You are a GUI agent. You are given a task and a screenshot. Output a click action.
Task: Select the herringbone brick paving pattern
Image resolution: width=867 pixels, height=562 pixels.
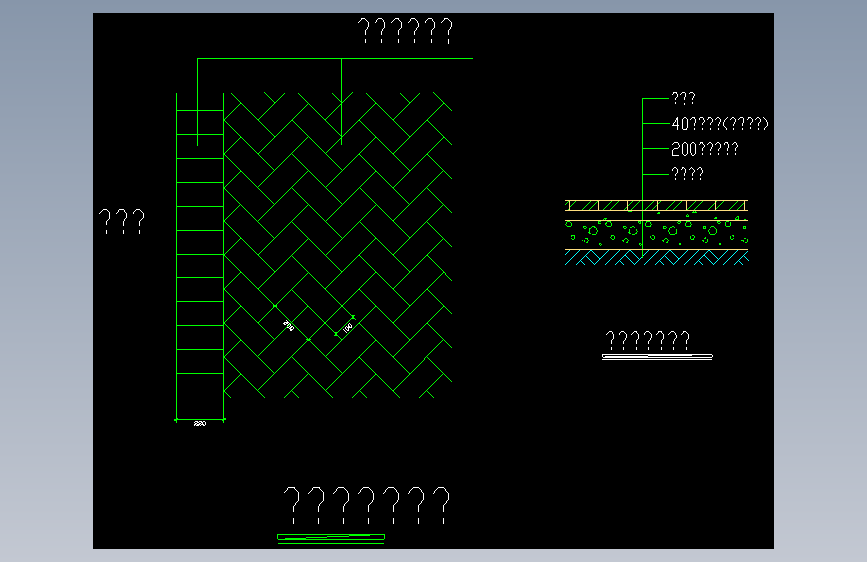(338, 245)
